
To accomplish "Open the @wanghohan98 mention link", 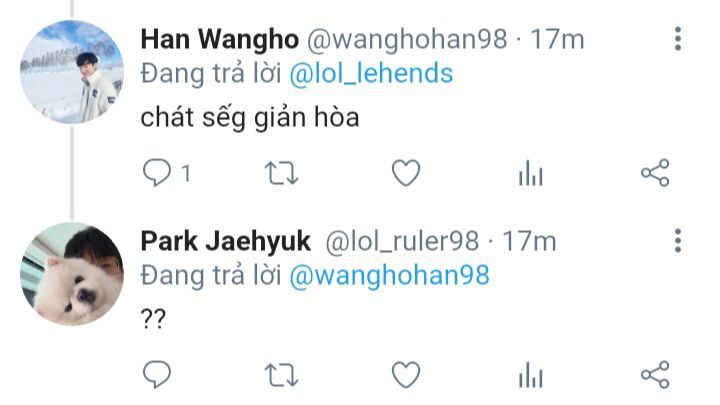I will click(x=389, y=276).
